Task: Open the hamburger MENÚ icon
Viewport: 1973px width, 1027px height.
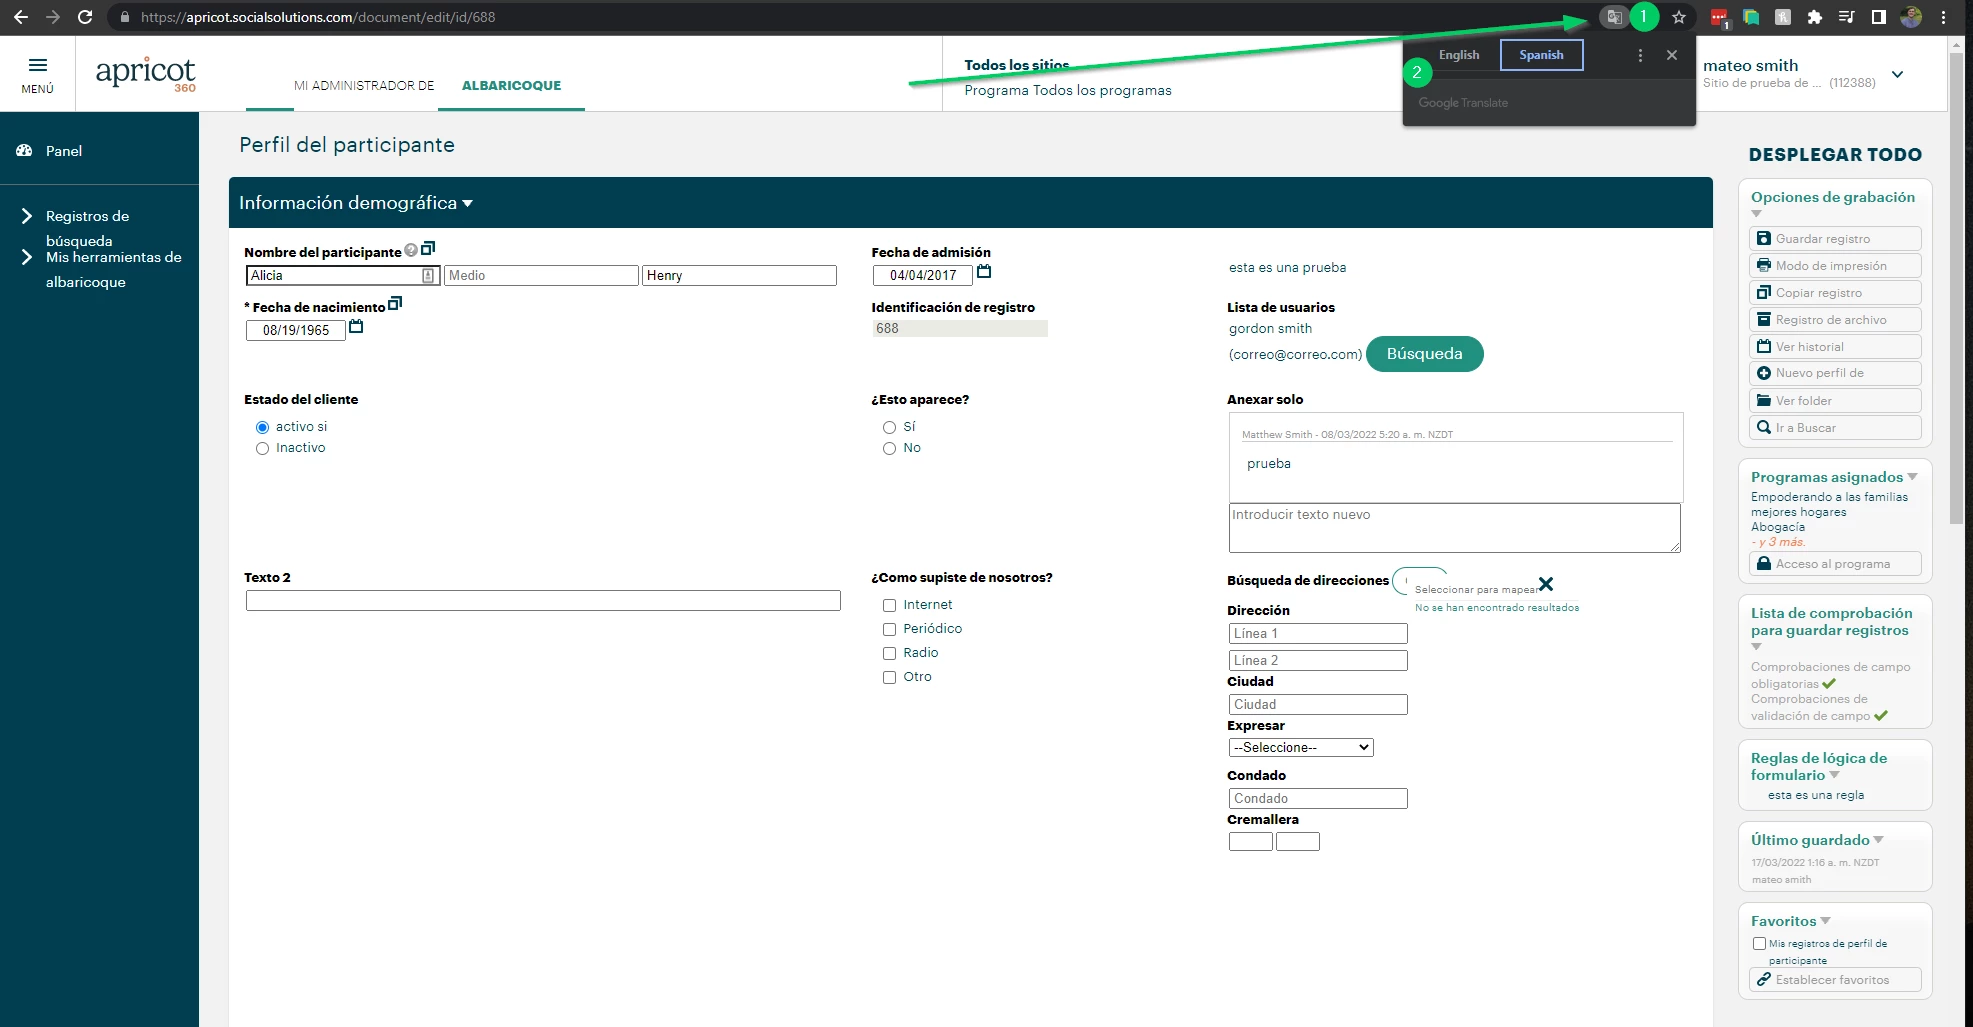Action: point(38,66)
